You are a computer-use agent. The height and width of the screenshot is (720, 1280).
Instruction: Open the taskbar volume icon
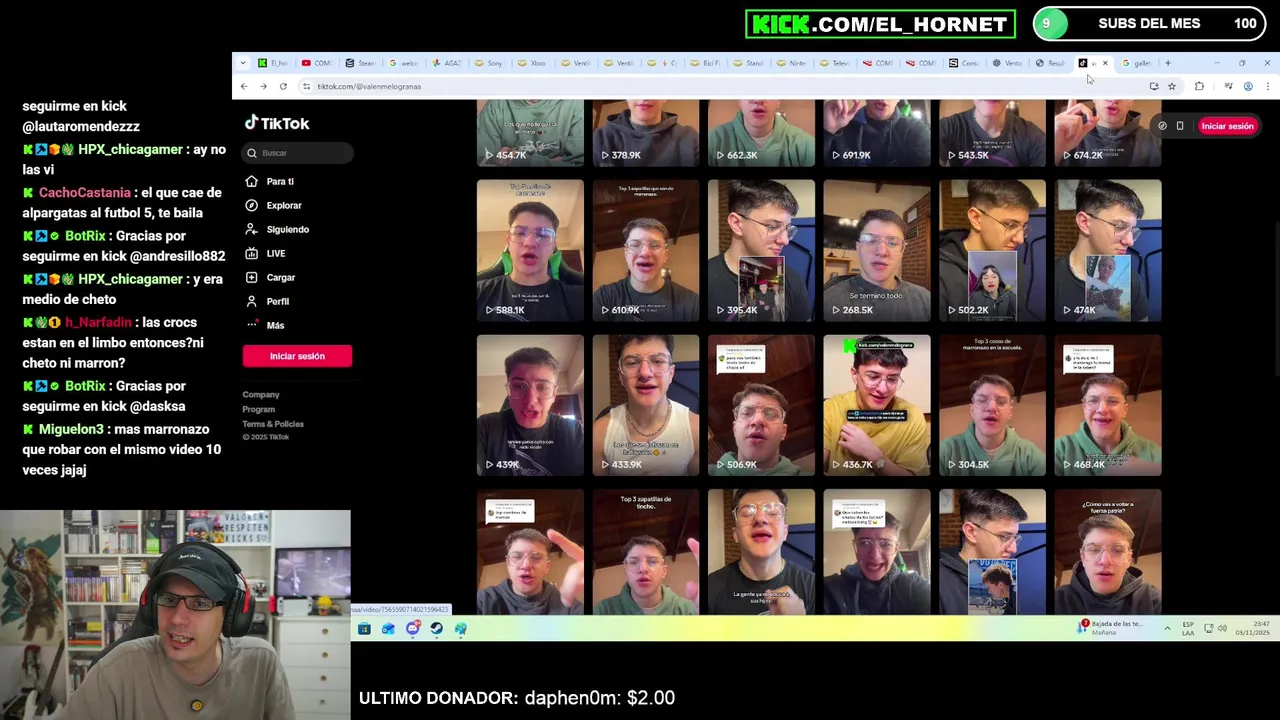coord(1222,628)
